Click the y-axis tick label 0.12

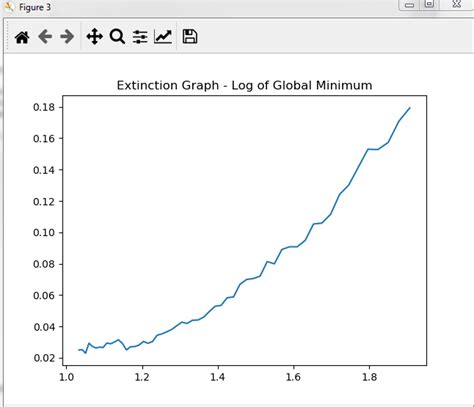(x=45, y=201)
